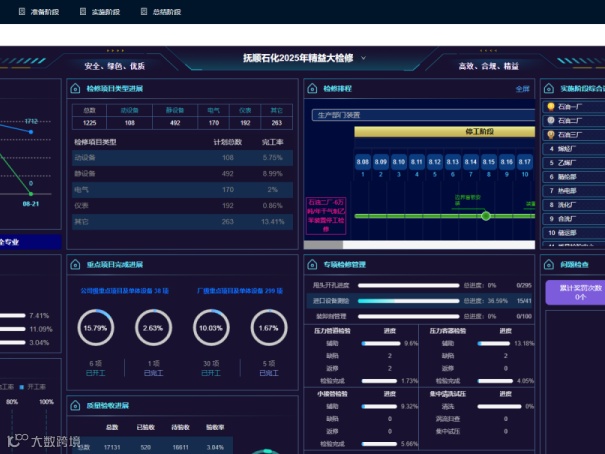This screenshot has height=454, width=605.
Task: Select the row with 8.99% completion rate
Action: pos(182,174)
